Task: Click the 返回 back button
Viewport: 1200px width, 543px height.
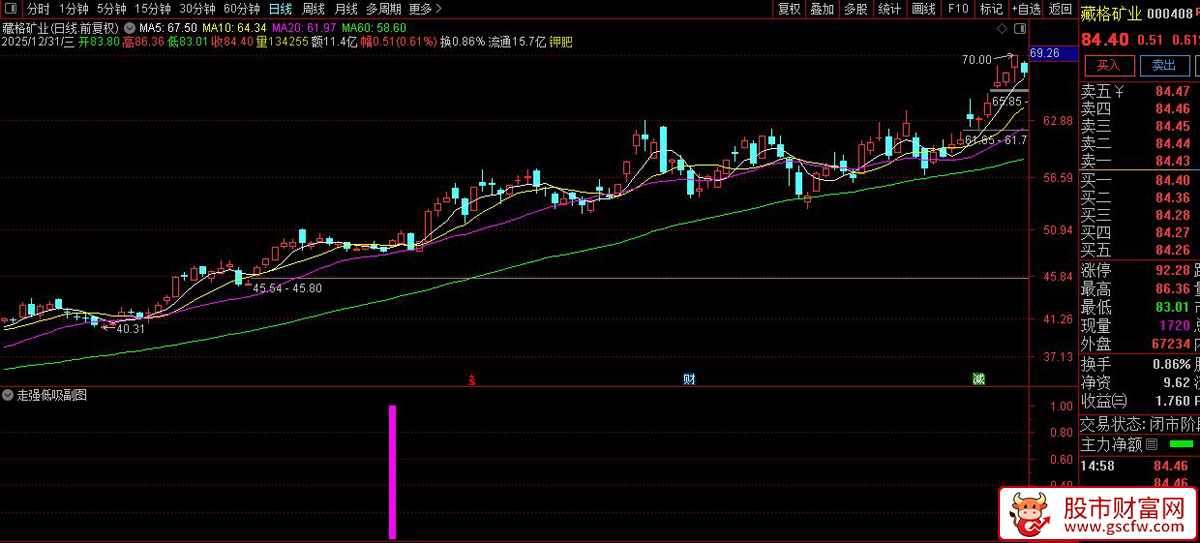Action: [x=1060, y=9]
